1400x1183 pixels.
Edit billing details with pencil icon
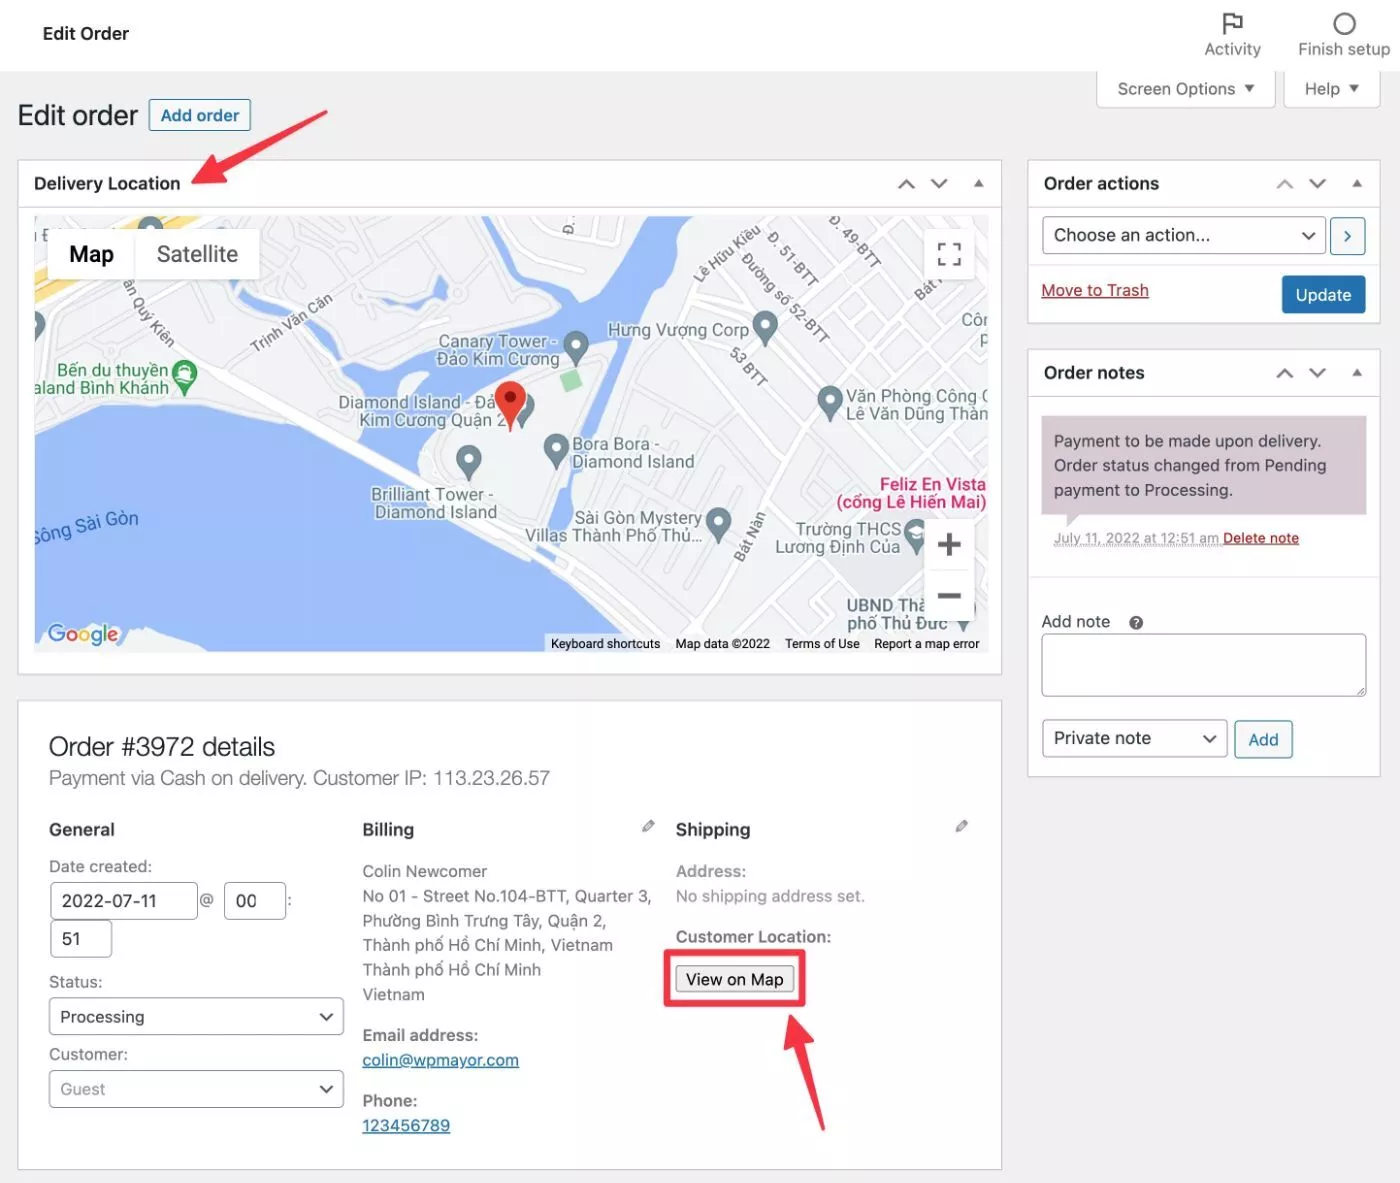click(648, 826)
